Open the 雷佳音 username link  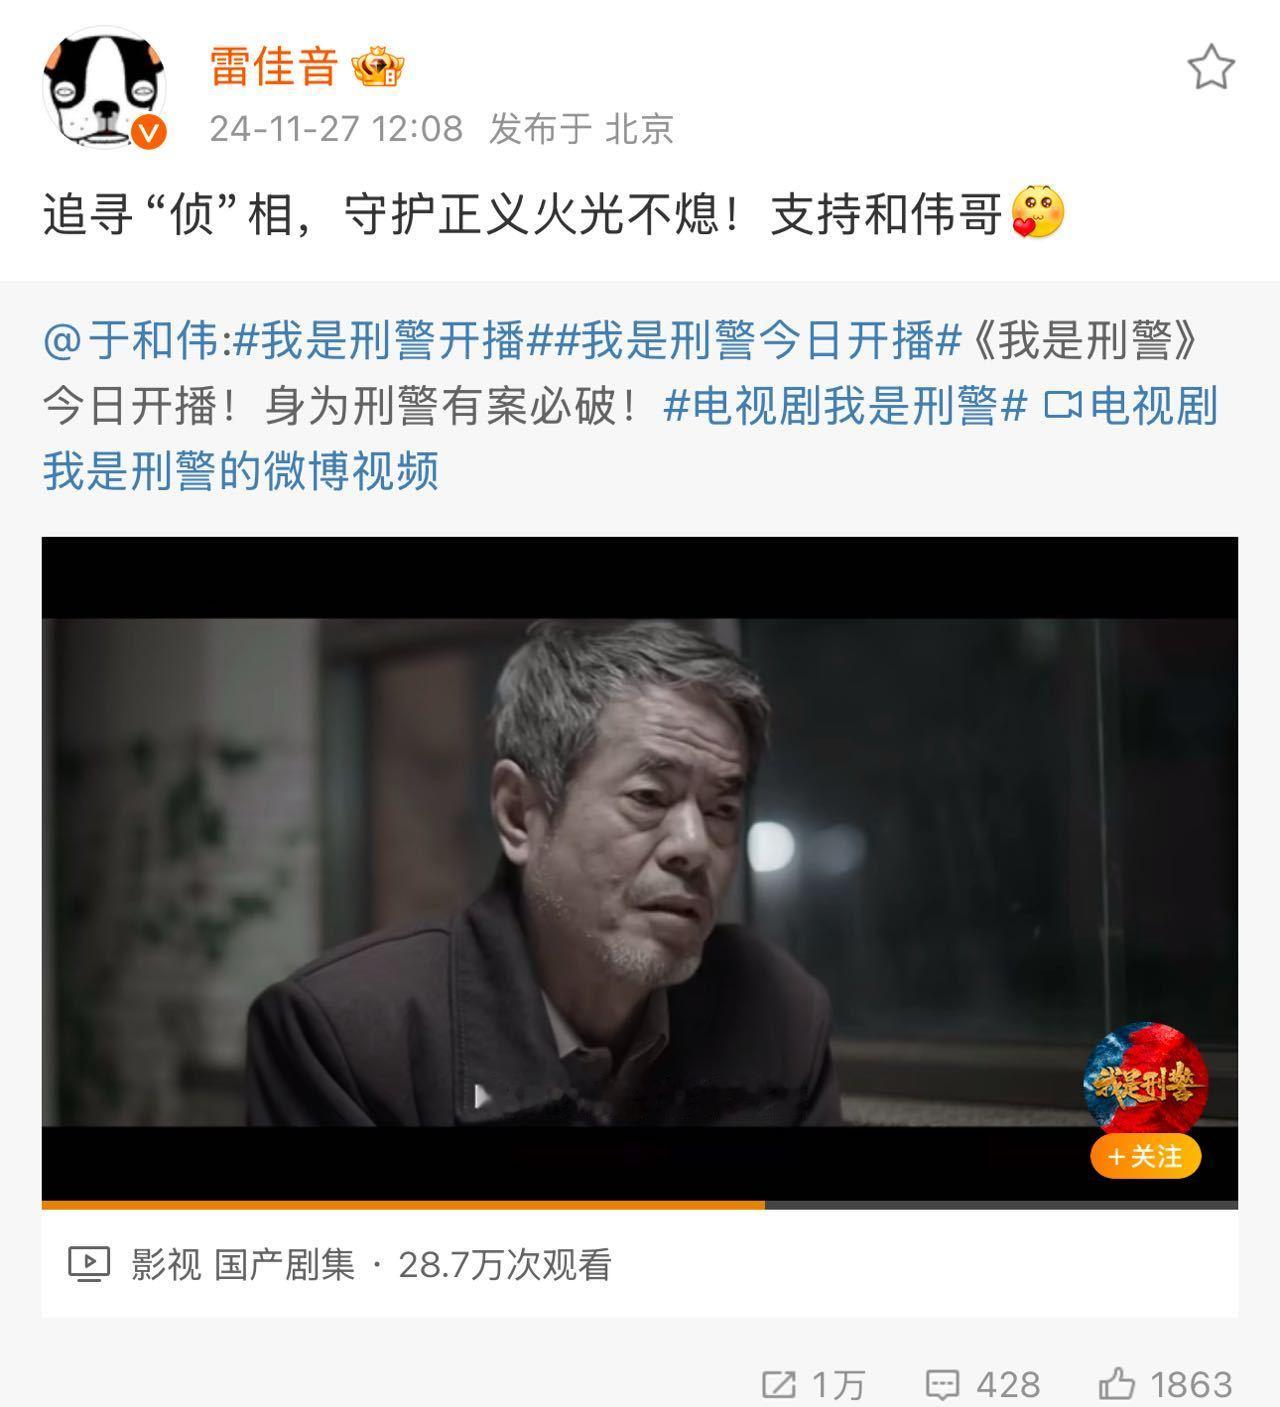274,67
